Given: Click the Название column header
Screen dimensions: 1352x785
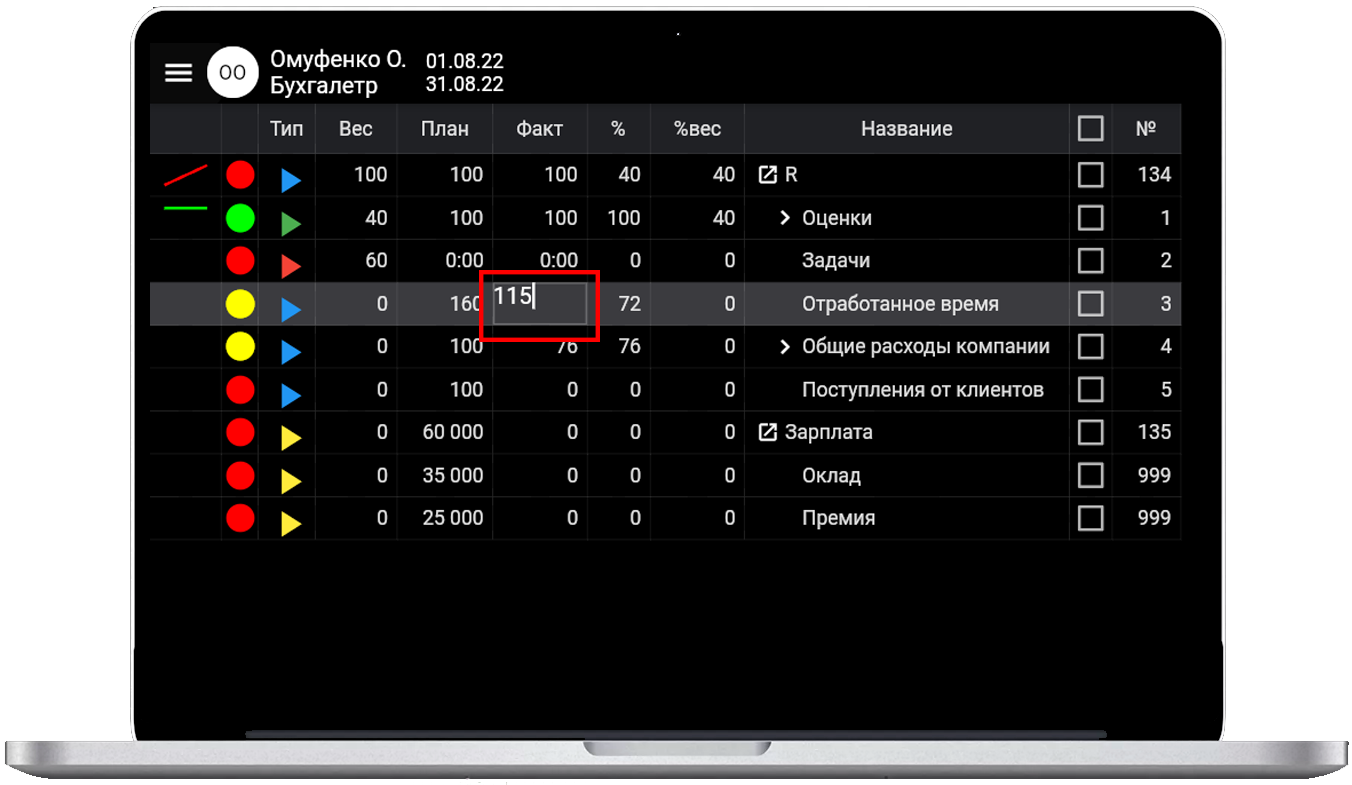Looking at the screenshot, I should click(906, 129).
